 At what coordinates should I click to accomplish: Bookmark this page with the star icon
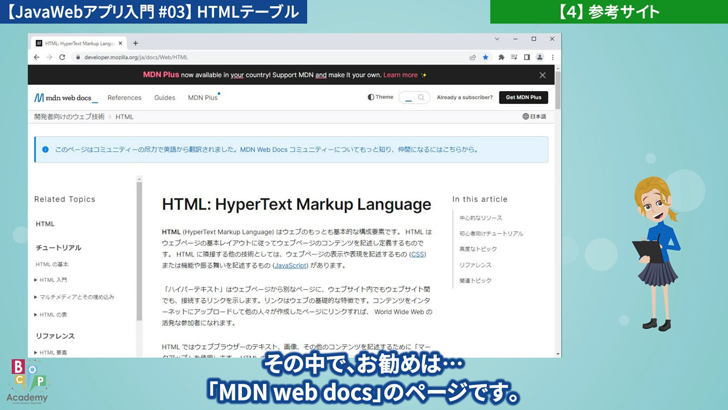point(486,57)
